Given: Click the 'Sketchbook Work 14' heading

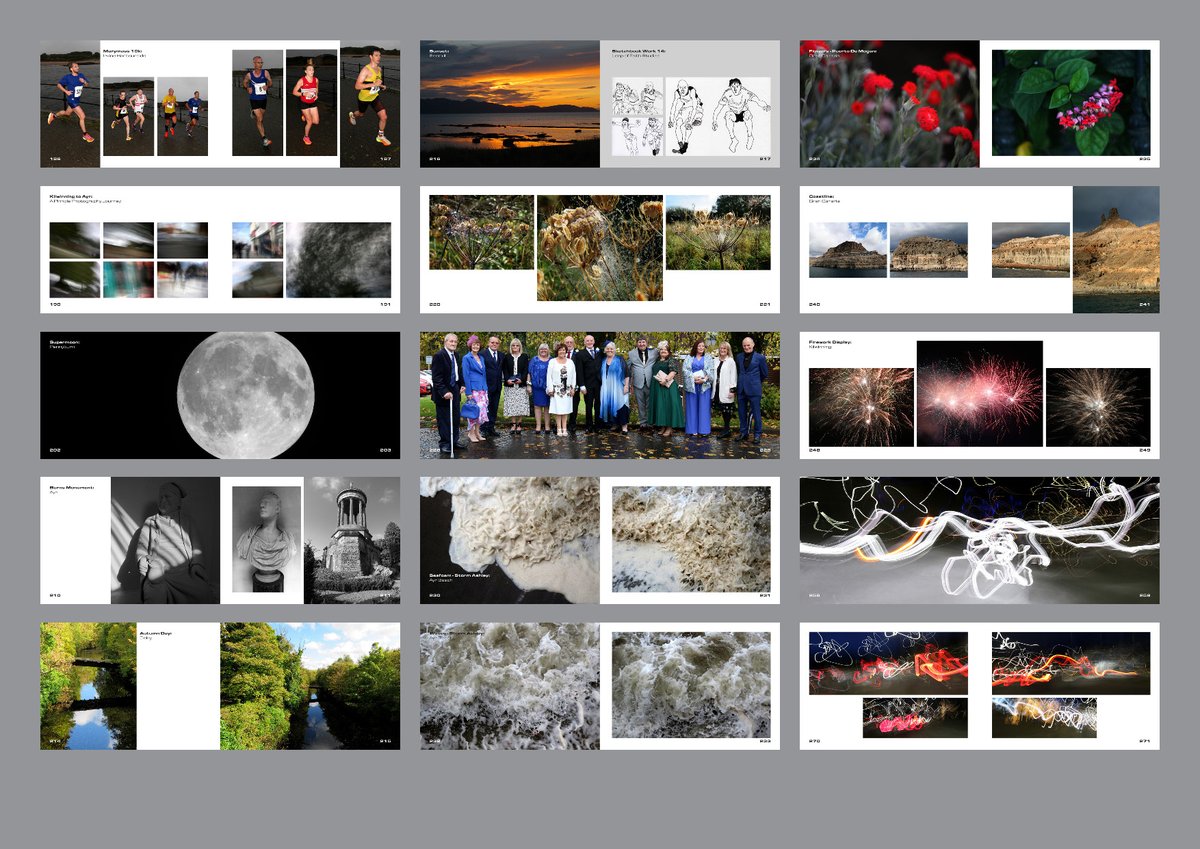Looking at the screenshot, I should tap(640, 50).
